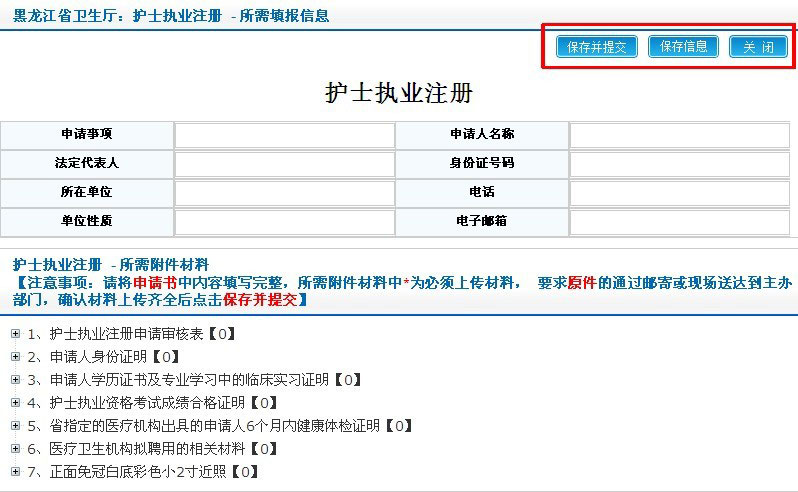Open the 申请人身份证明 tree entry text
Image resolution: width=798 pixels, height=492 pixels.
point(98,356)
